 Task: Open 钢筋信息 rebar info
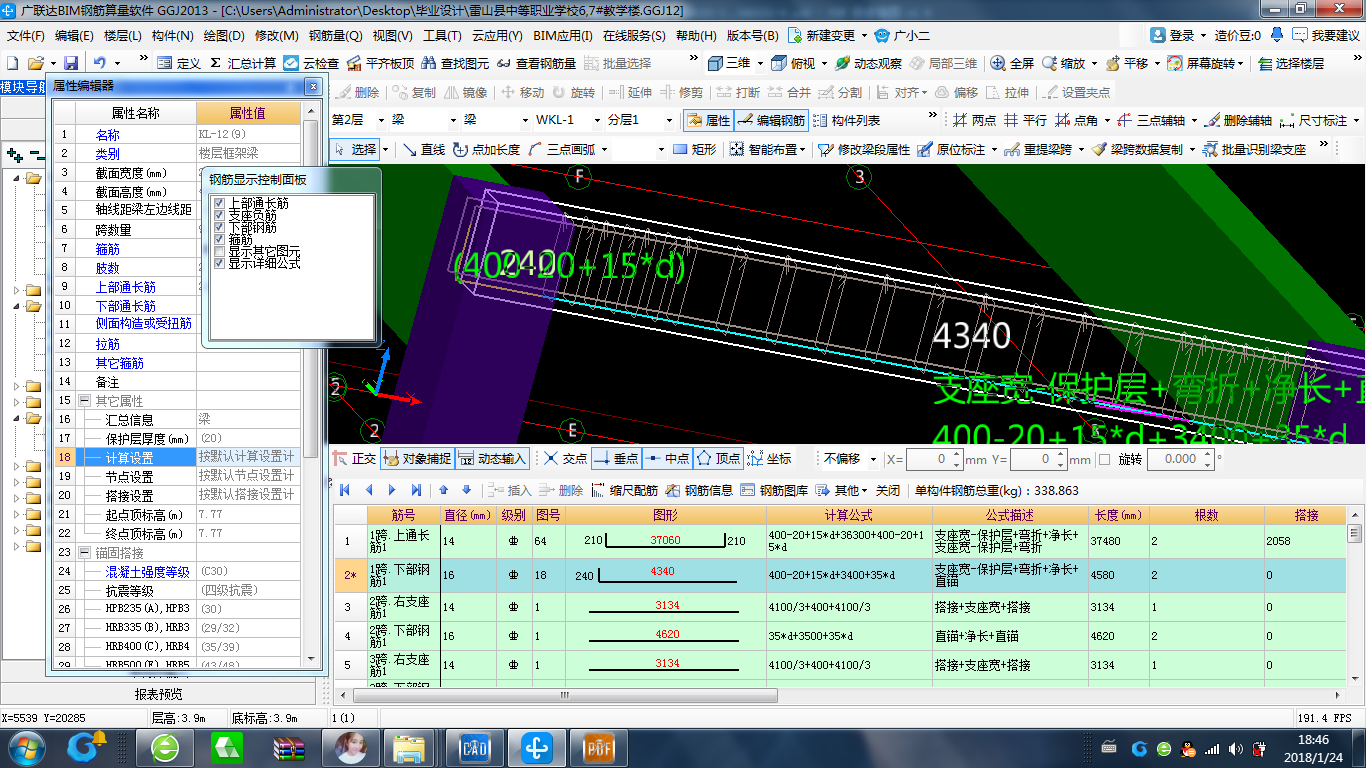coord(699,490)
